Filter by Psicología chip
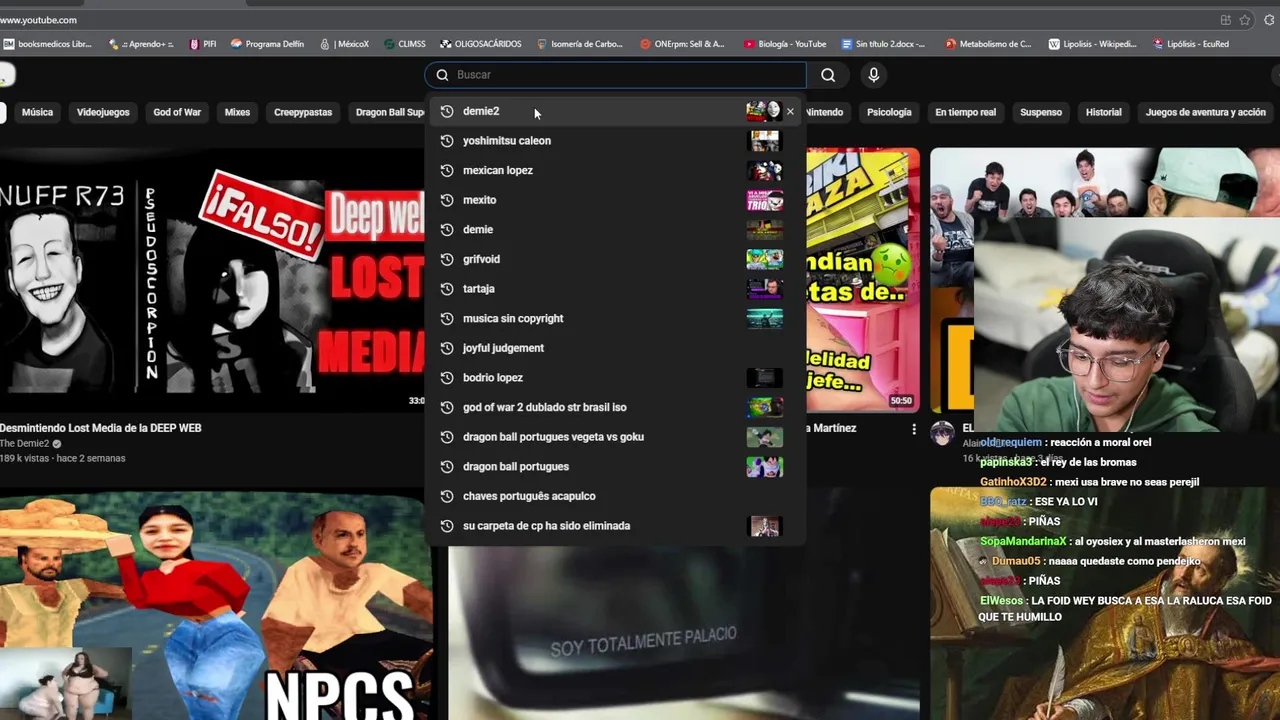The height and width of the screenshot is (720, 1280). point(889,112)
